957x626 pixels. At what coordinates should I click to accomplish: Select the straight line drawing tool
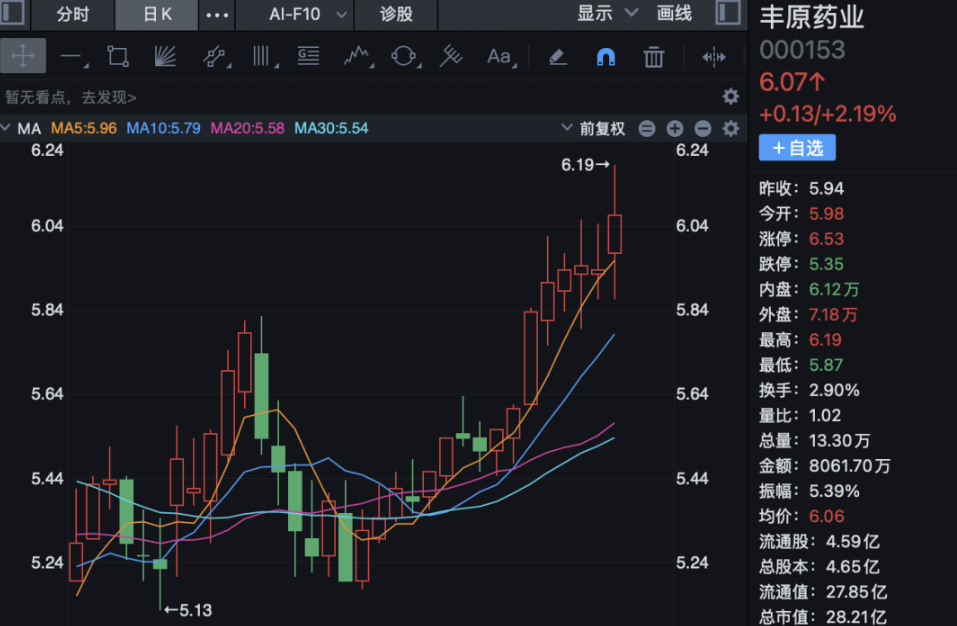point(73,57)
